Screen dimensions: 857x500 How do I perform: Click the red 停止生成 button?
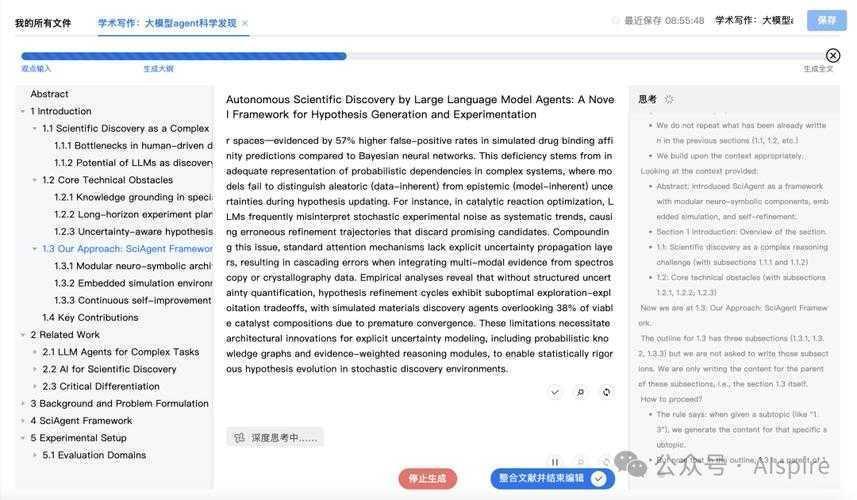coord(427,479)
